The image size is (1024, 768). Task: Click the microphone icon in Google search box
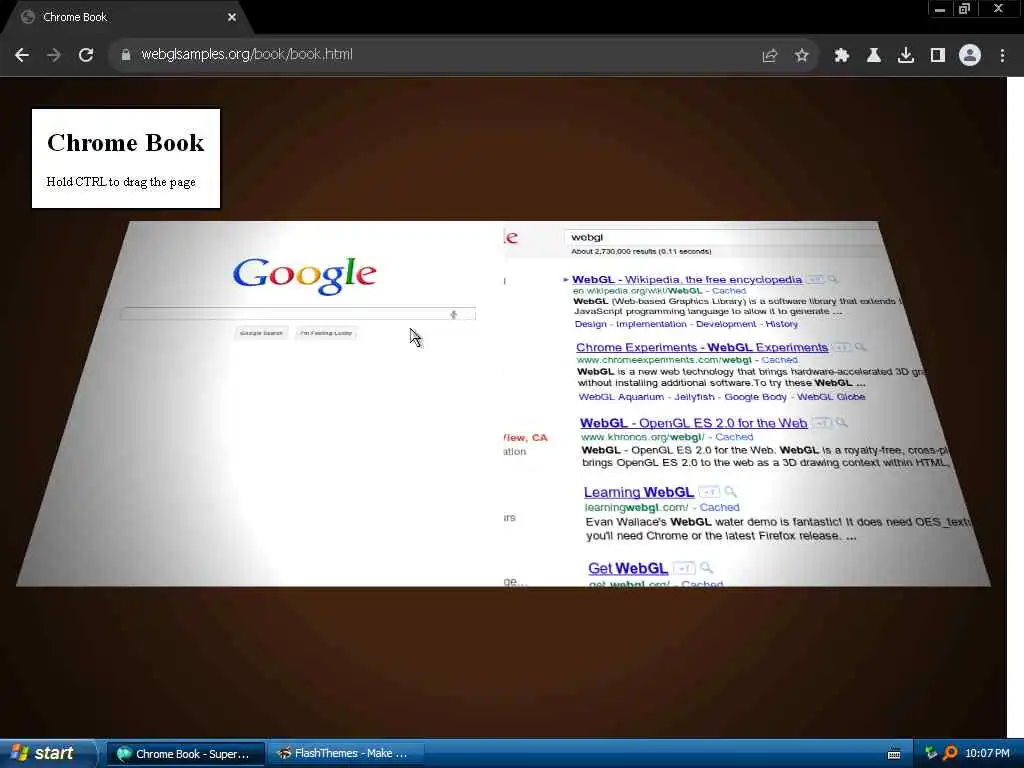[453, 315]
